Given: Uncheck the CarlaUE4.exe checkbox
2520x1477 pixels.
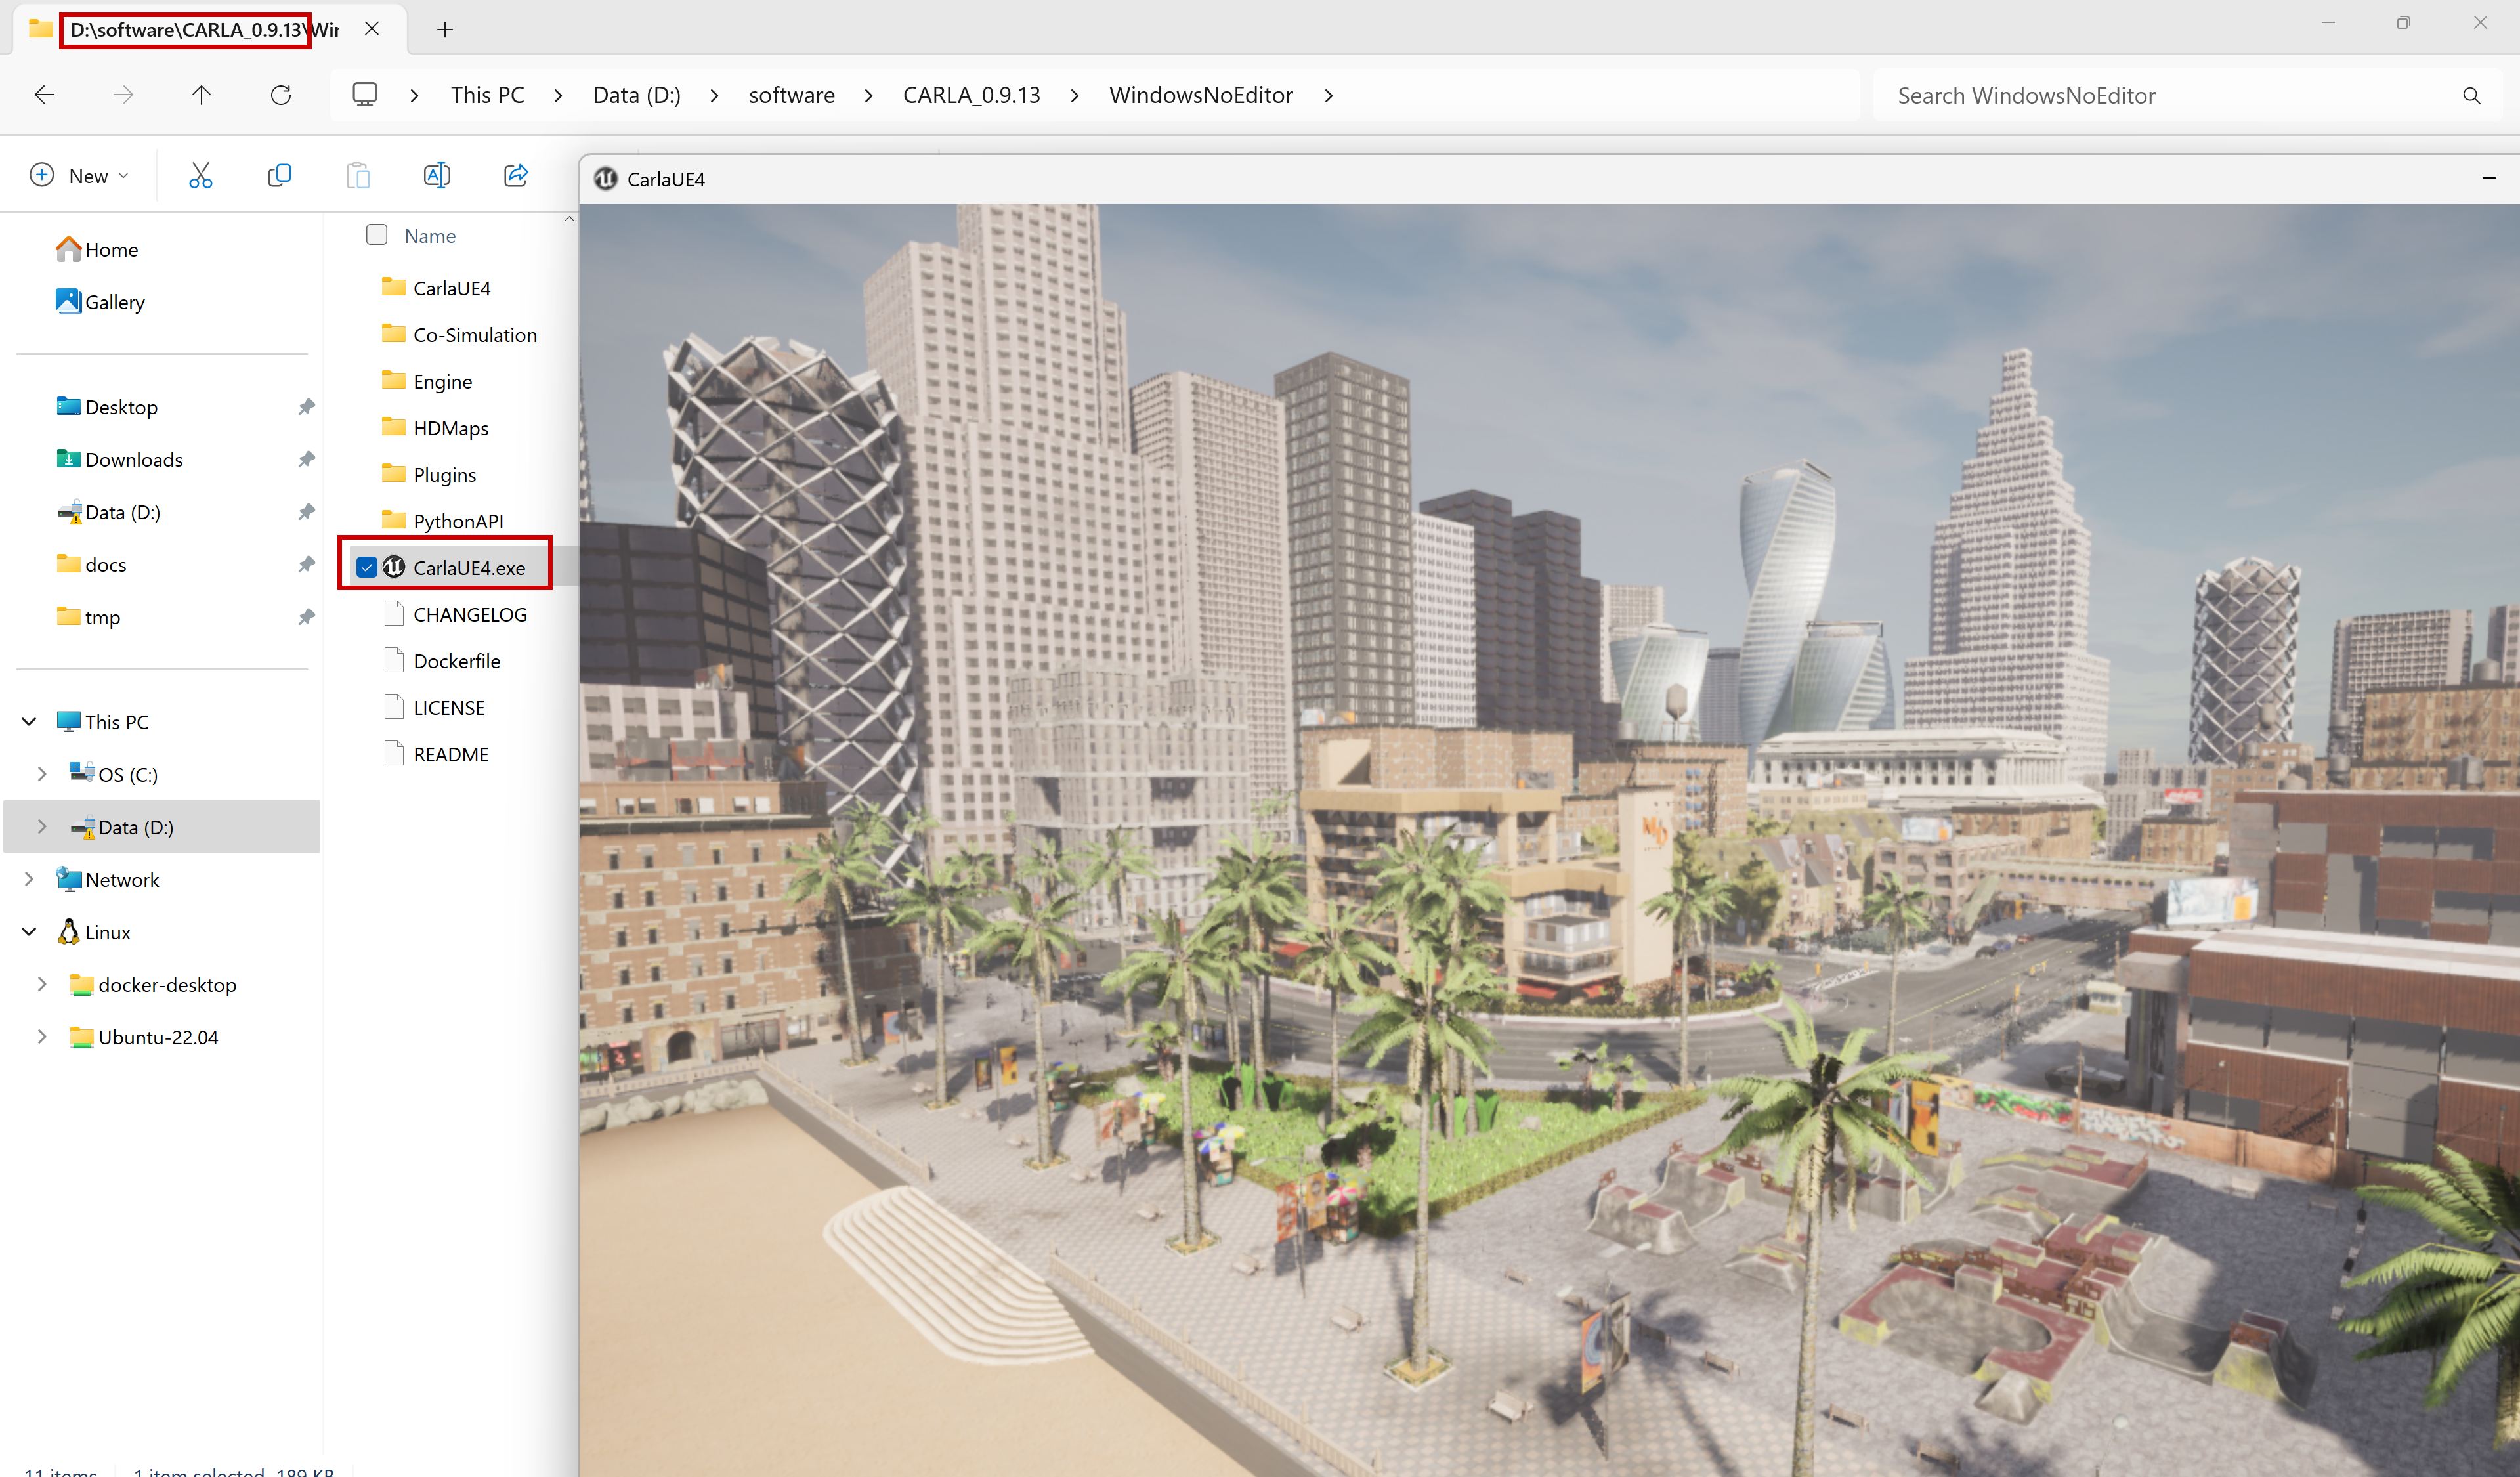Looking at the screenshot, I should point(367,568).
